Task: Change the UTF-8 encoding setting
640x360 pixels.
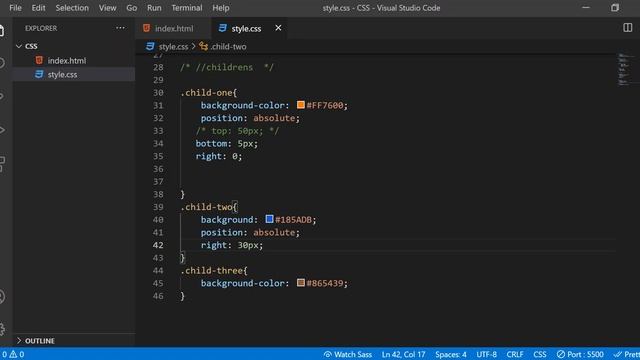Action: tap(487, 354)
